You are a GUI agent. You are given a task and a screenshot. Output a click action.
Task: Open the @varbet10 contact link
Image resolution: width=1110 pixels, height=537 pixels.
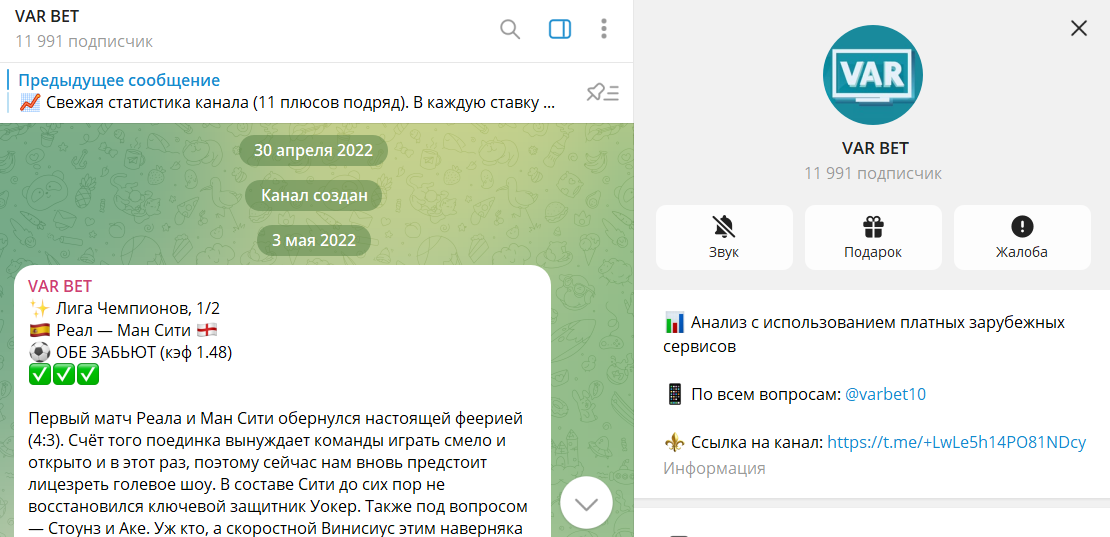tap(885, 395)
